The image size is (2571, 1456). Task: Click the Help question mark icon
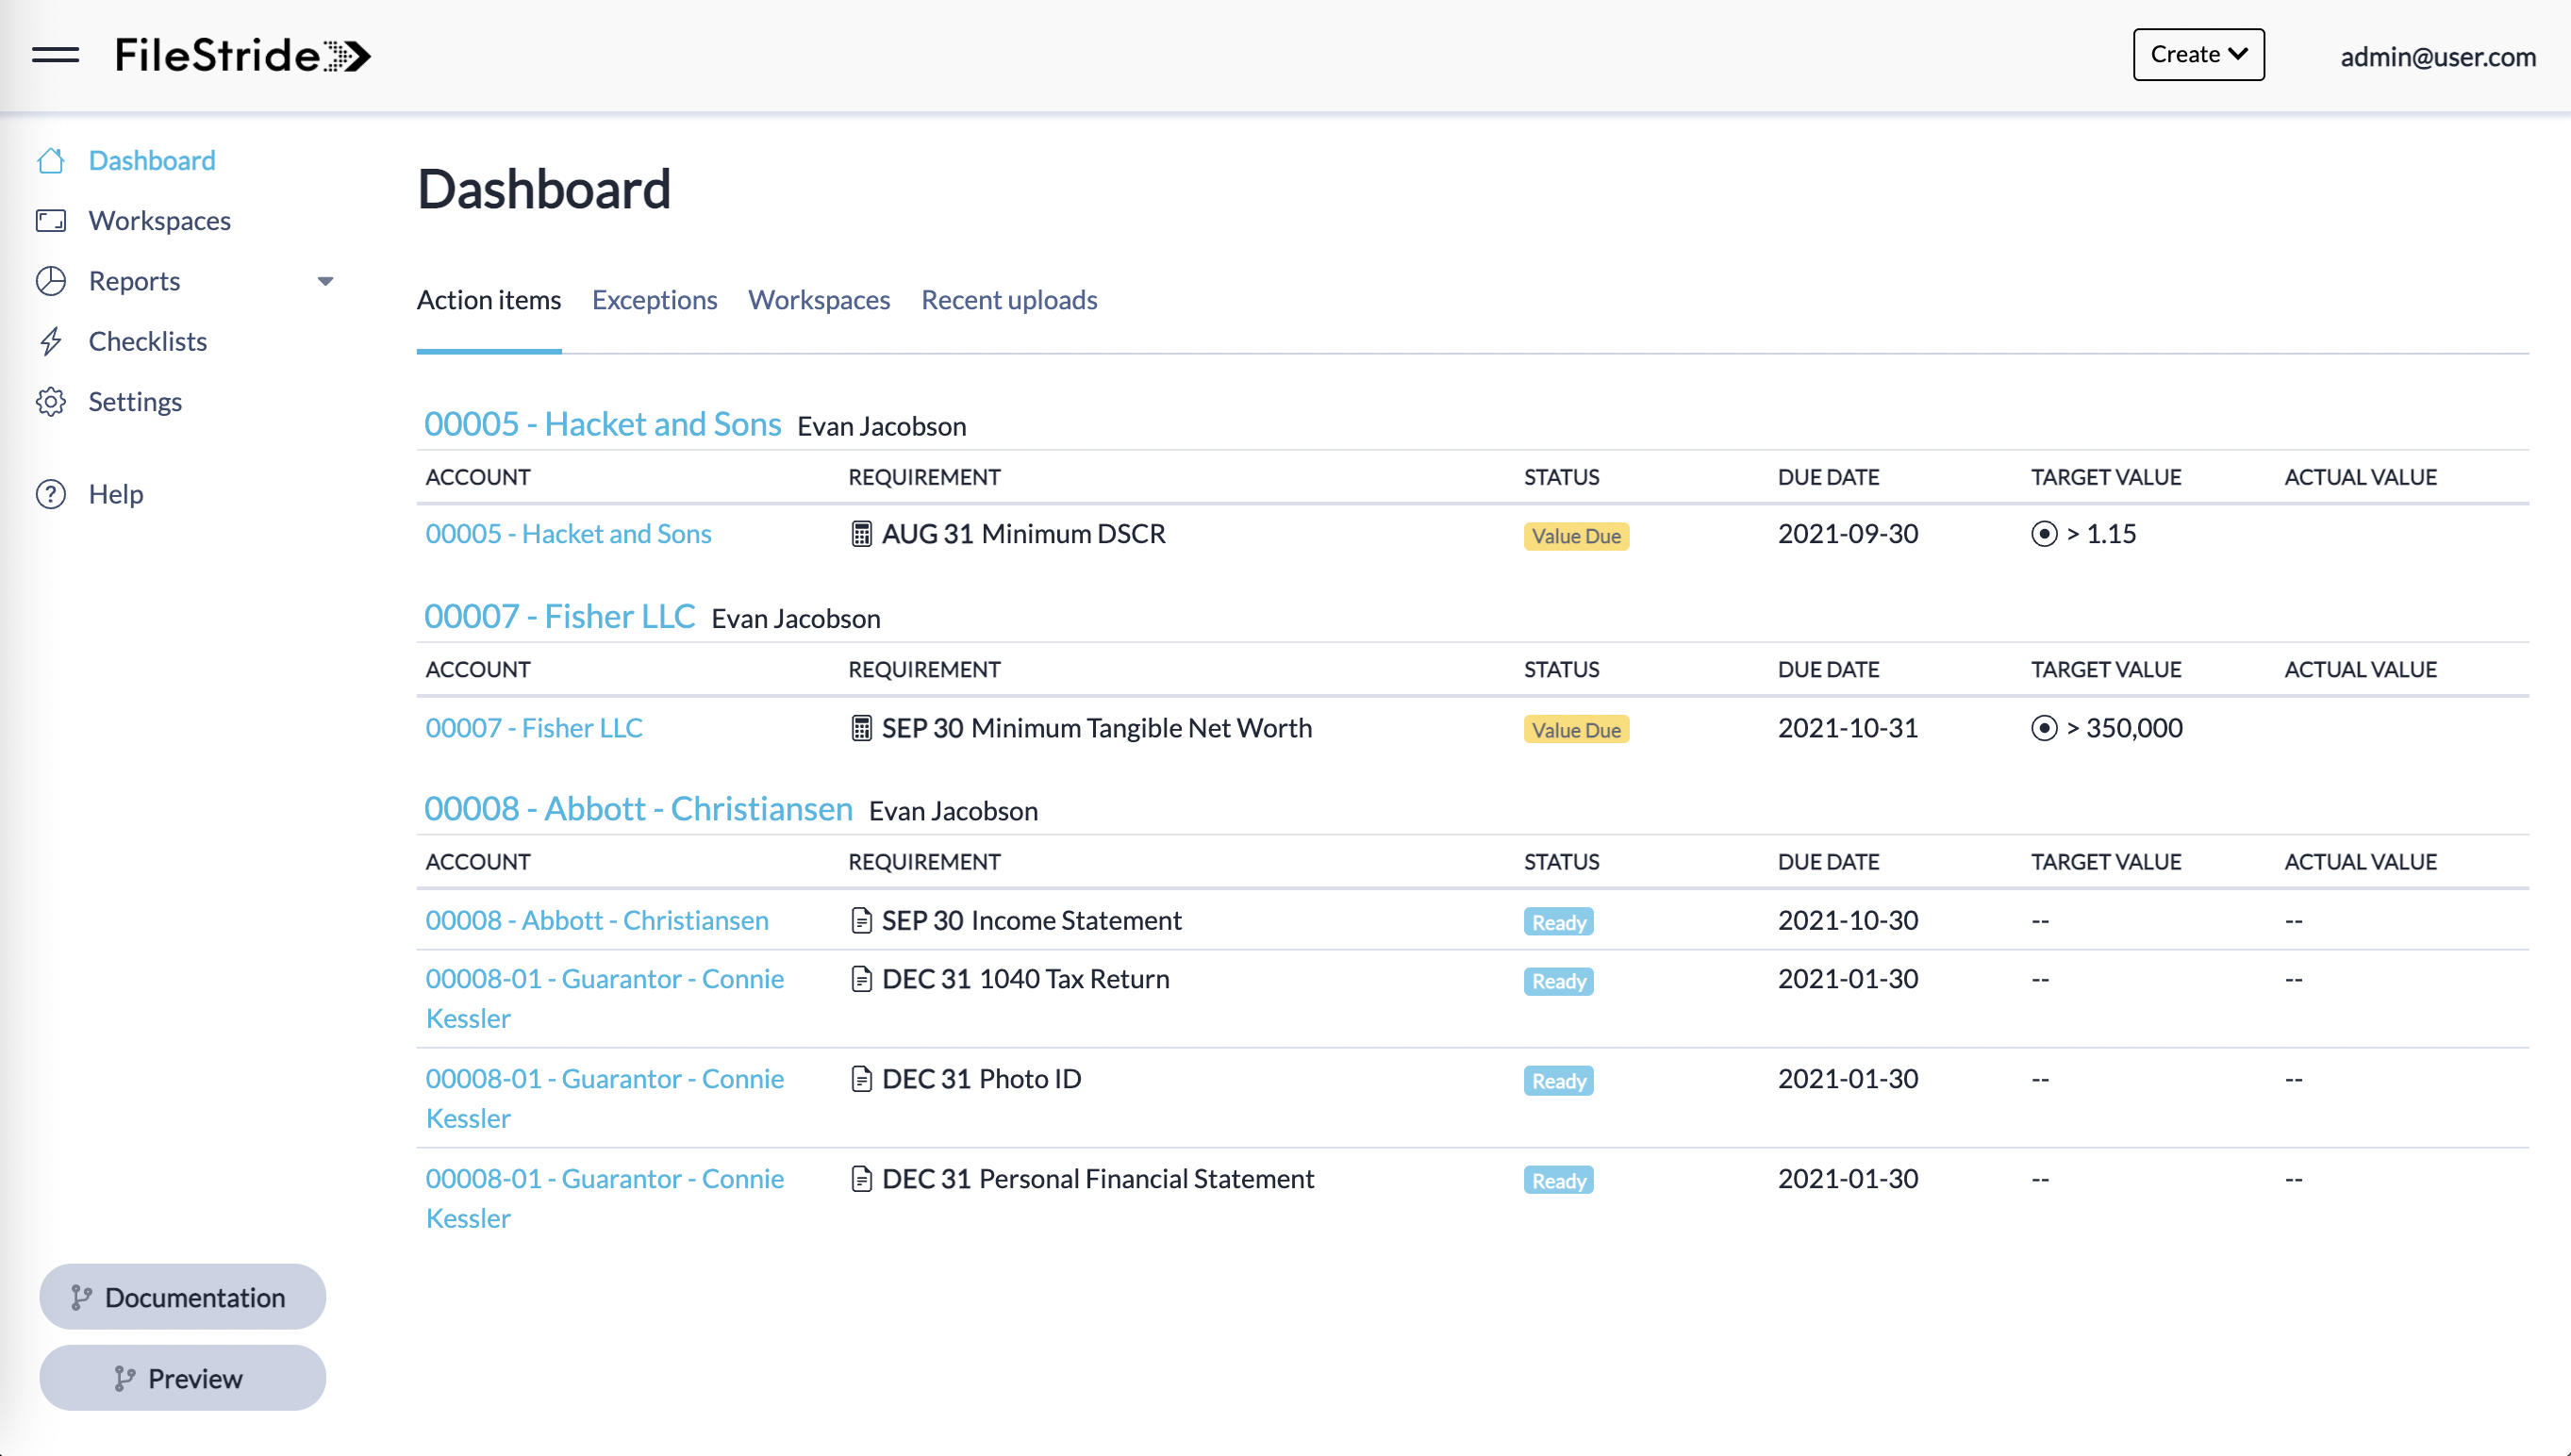51,493
